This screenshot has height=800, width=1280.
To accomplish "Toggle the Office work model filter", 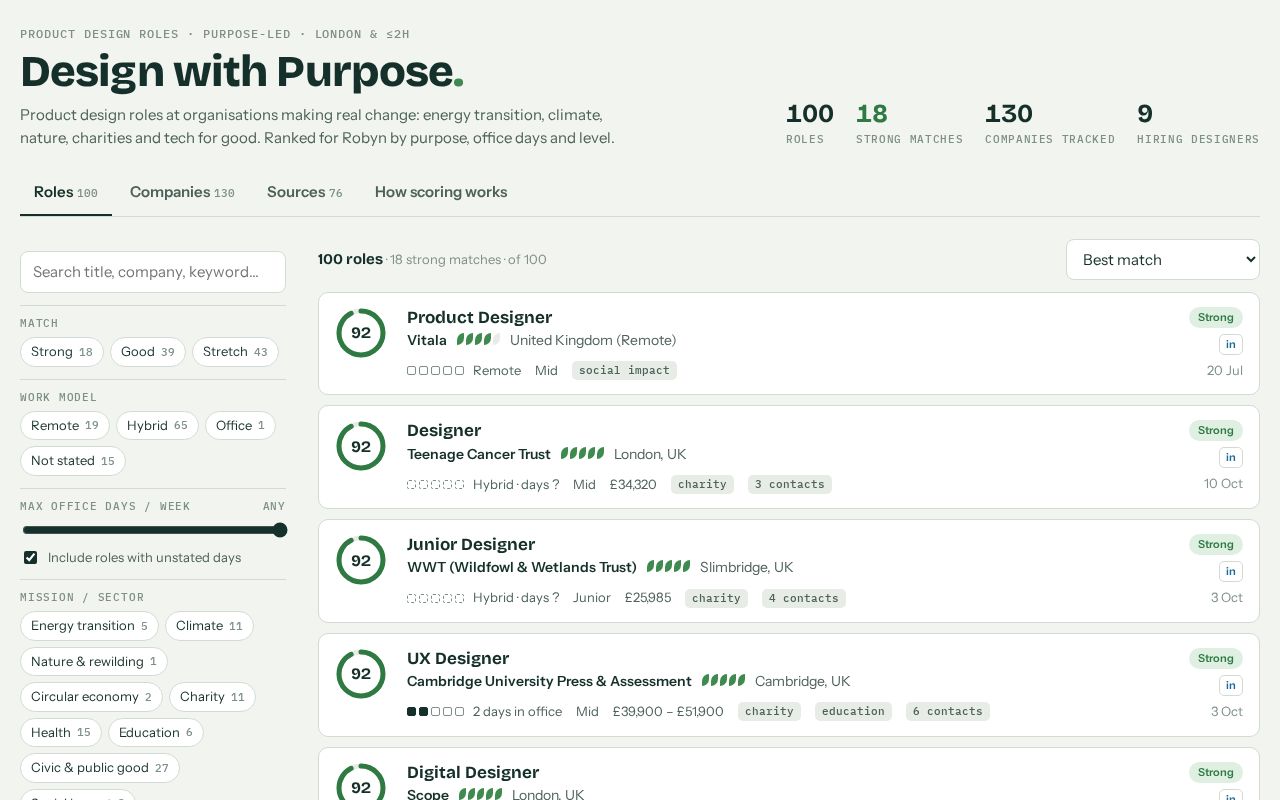I will (x=240, y=426).
